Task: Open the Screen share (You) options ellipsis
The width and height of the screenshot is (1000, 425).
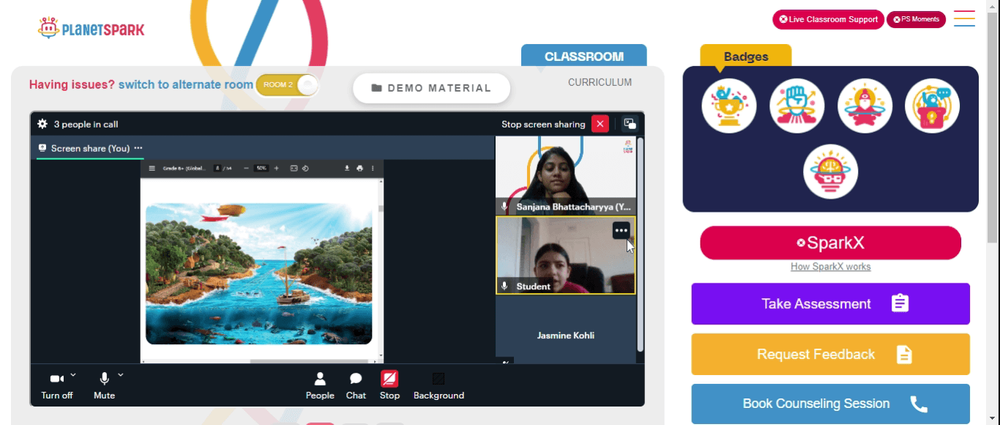Action: [138, 148]
